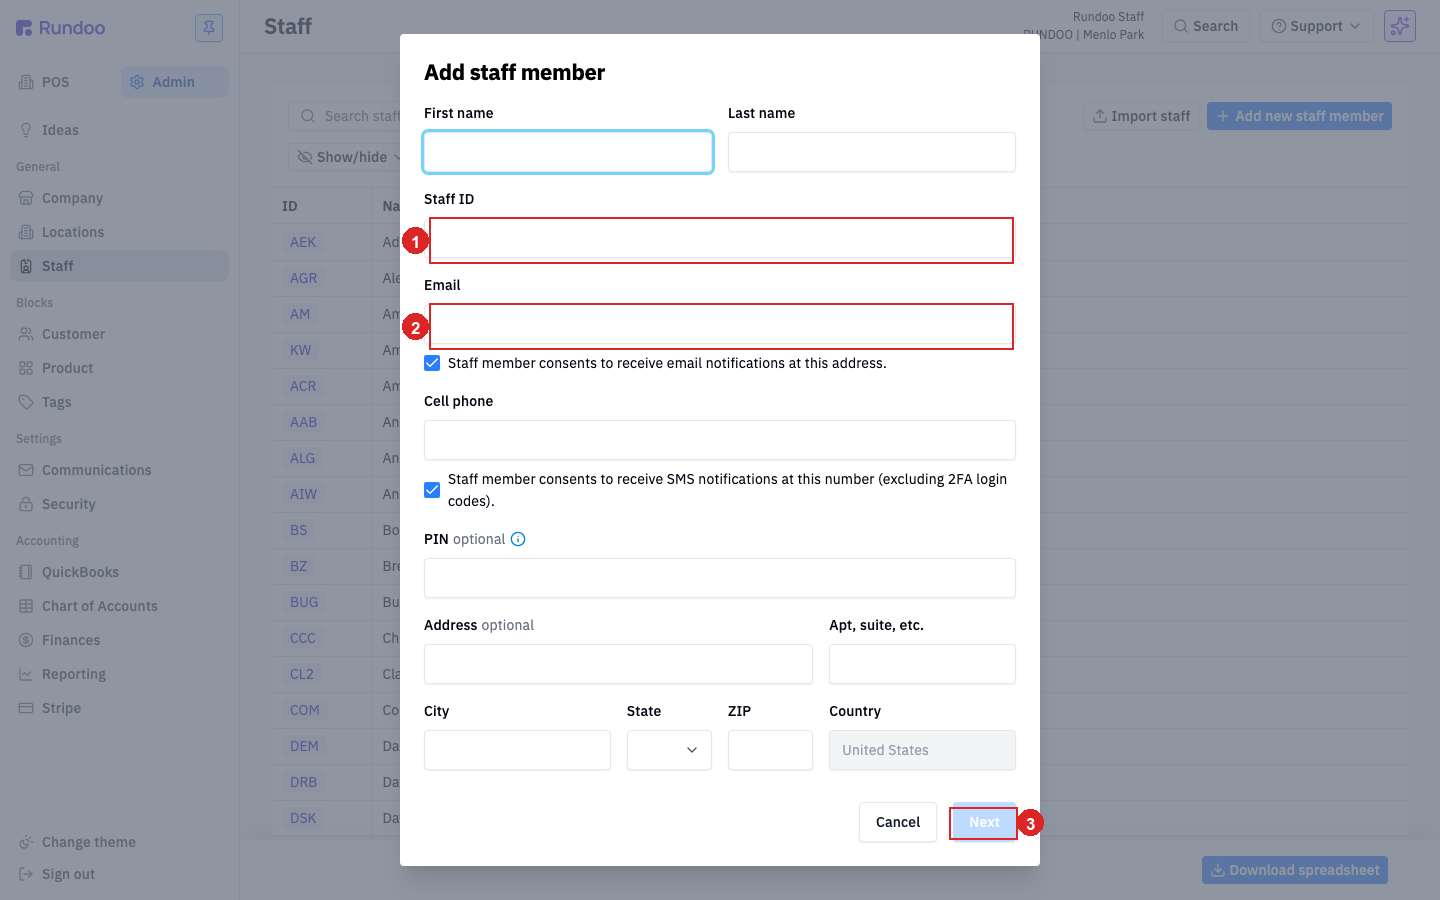The image size is (1440, 900).
Task: Click staff ID COM in table
Action: pos(304,710)
